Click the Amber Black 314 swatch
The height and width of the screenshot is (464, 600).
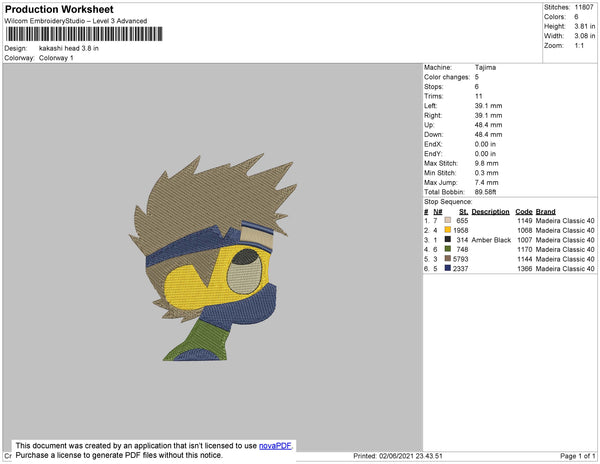coord(448,239)
